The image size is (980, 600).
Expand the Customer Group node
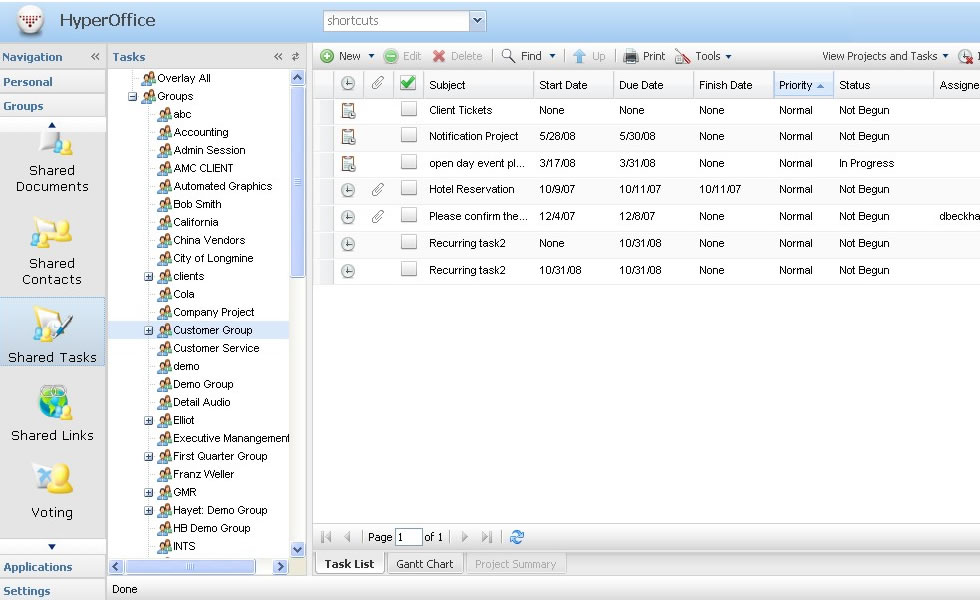click(x=149, y=331)
